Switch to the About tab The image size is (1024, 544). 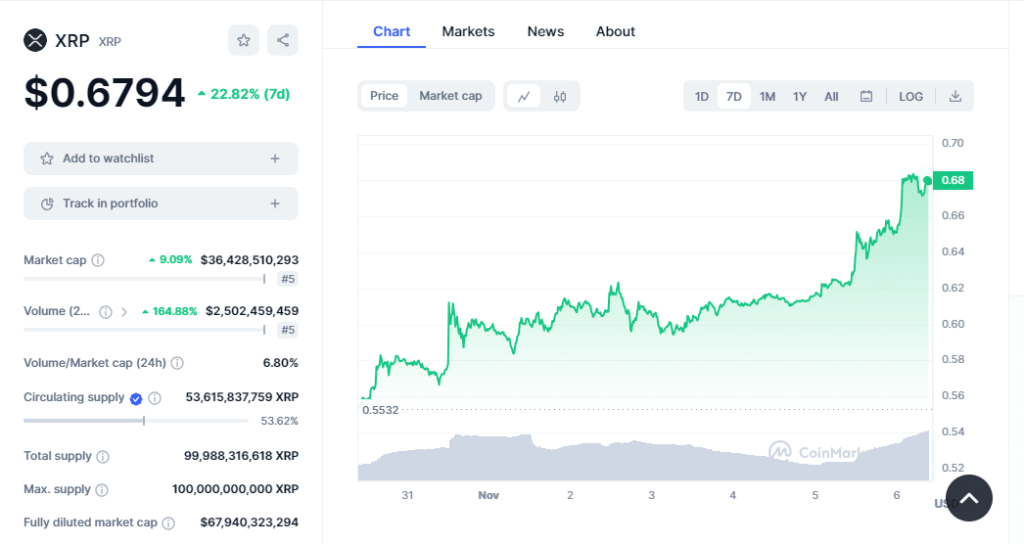click(615, 31)
